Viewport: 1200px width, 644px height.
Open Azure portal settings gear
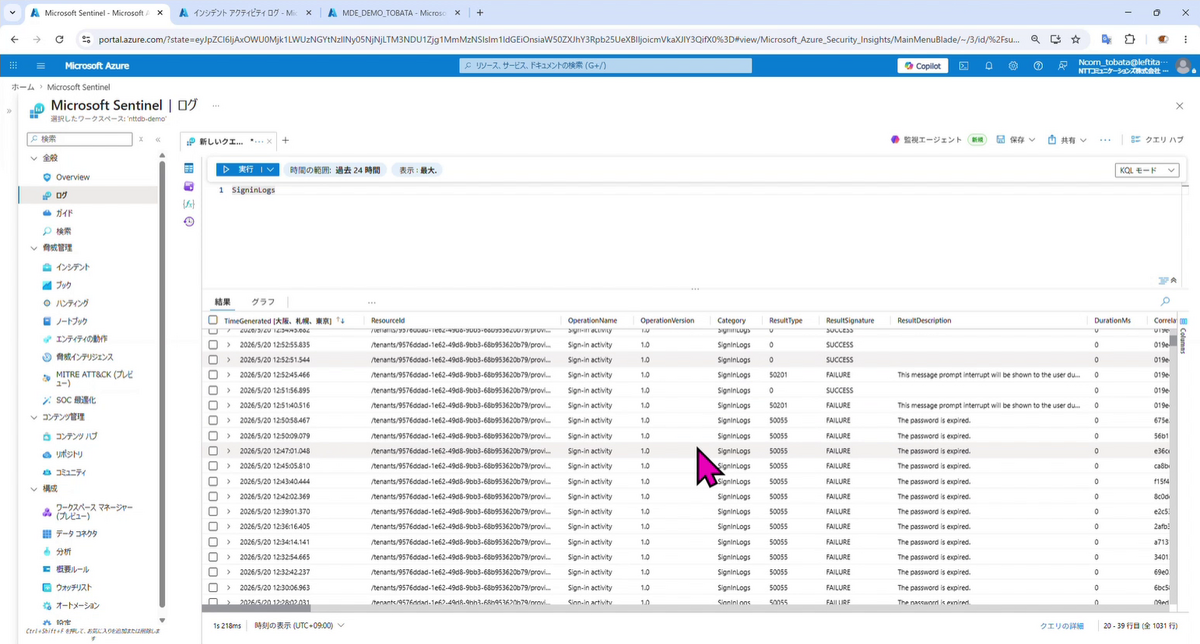(x=1013, y=66)
